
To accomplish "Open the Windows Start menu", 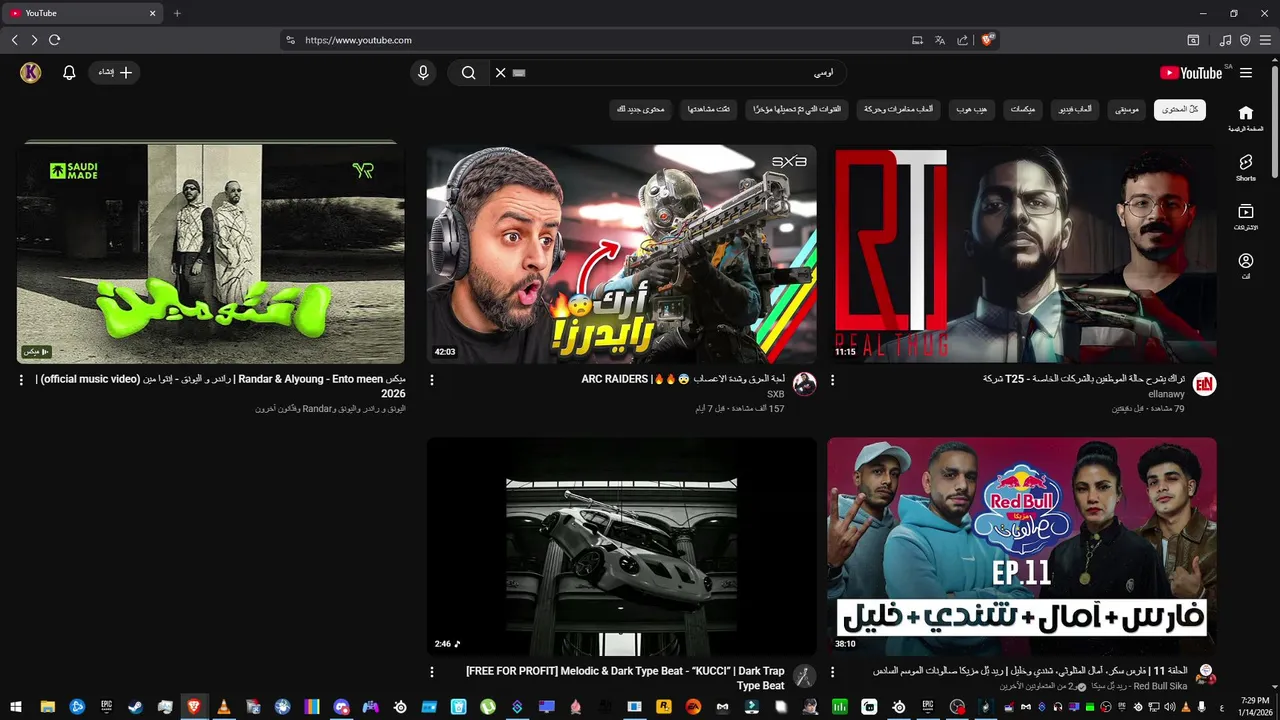I will [x=16, y=707].
